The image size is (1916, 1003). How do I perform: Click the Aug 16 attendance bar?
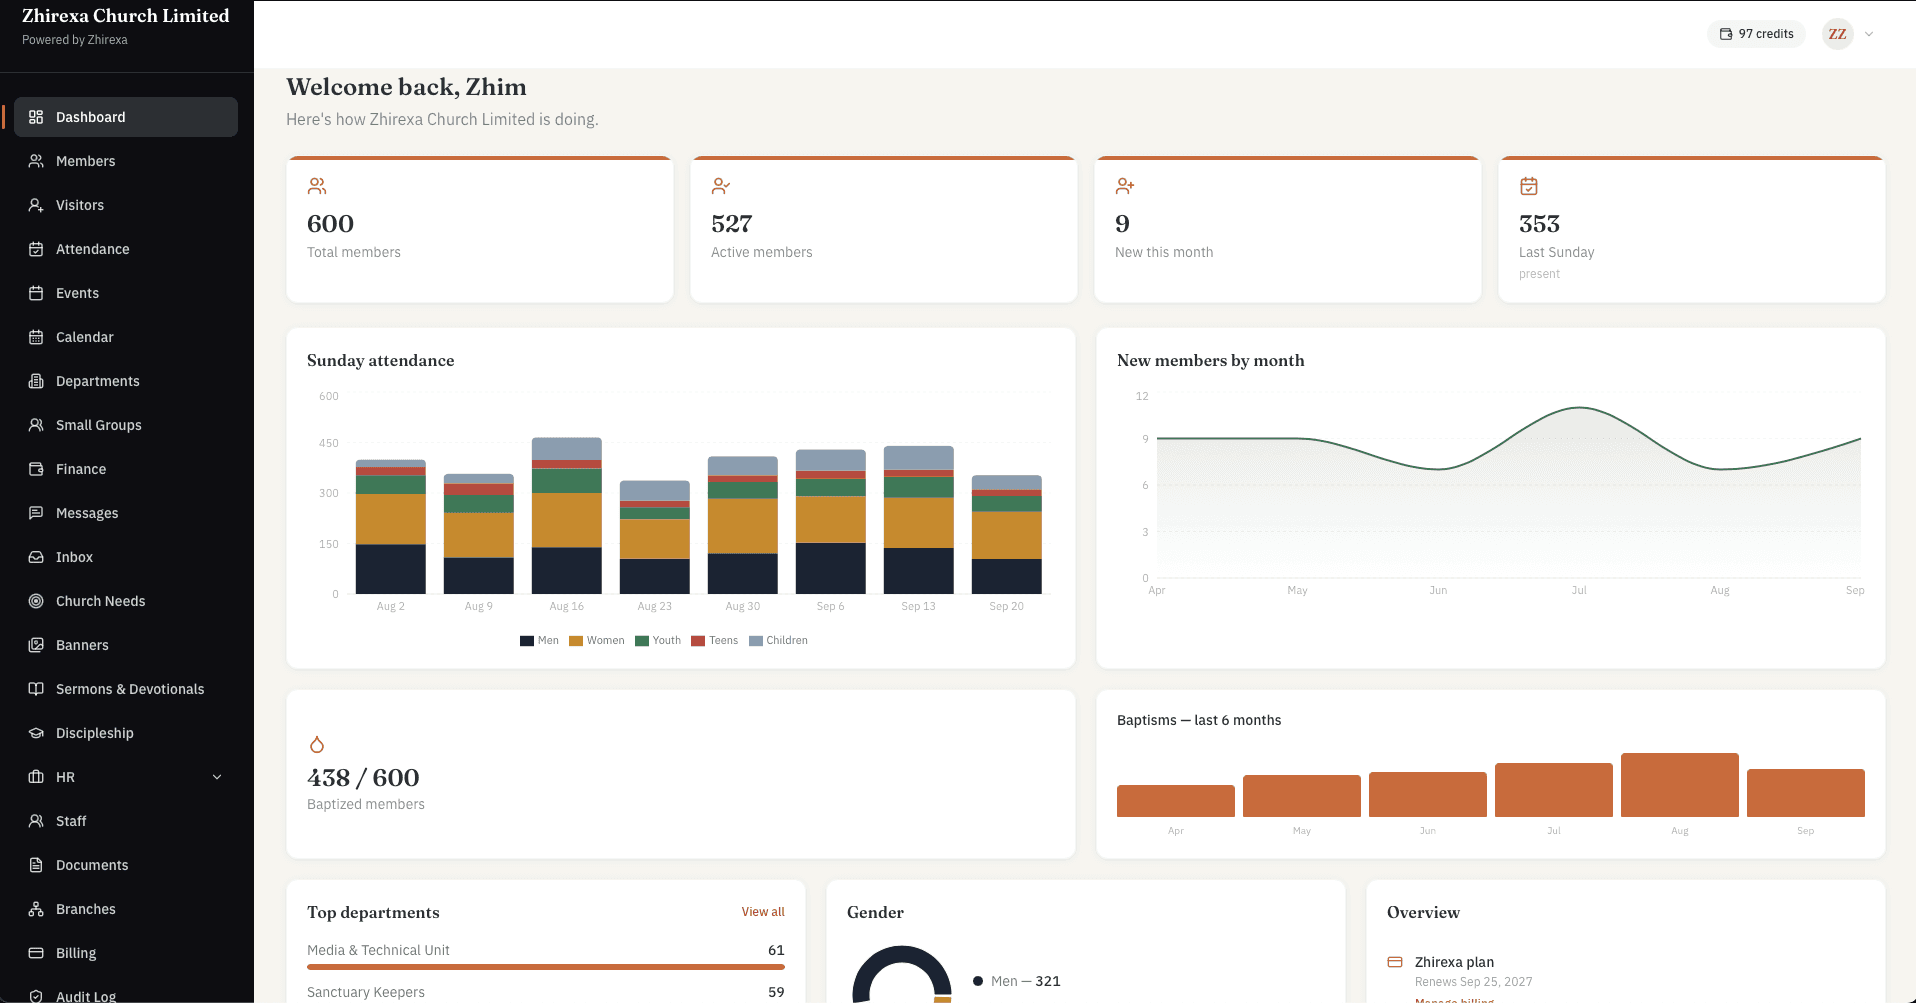click(567, 516)
